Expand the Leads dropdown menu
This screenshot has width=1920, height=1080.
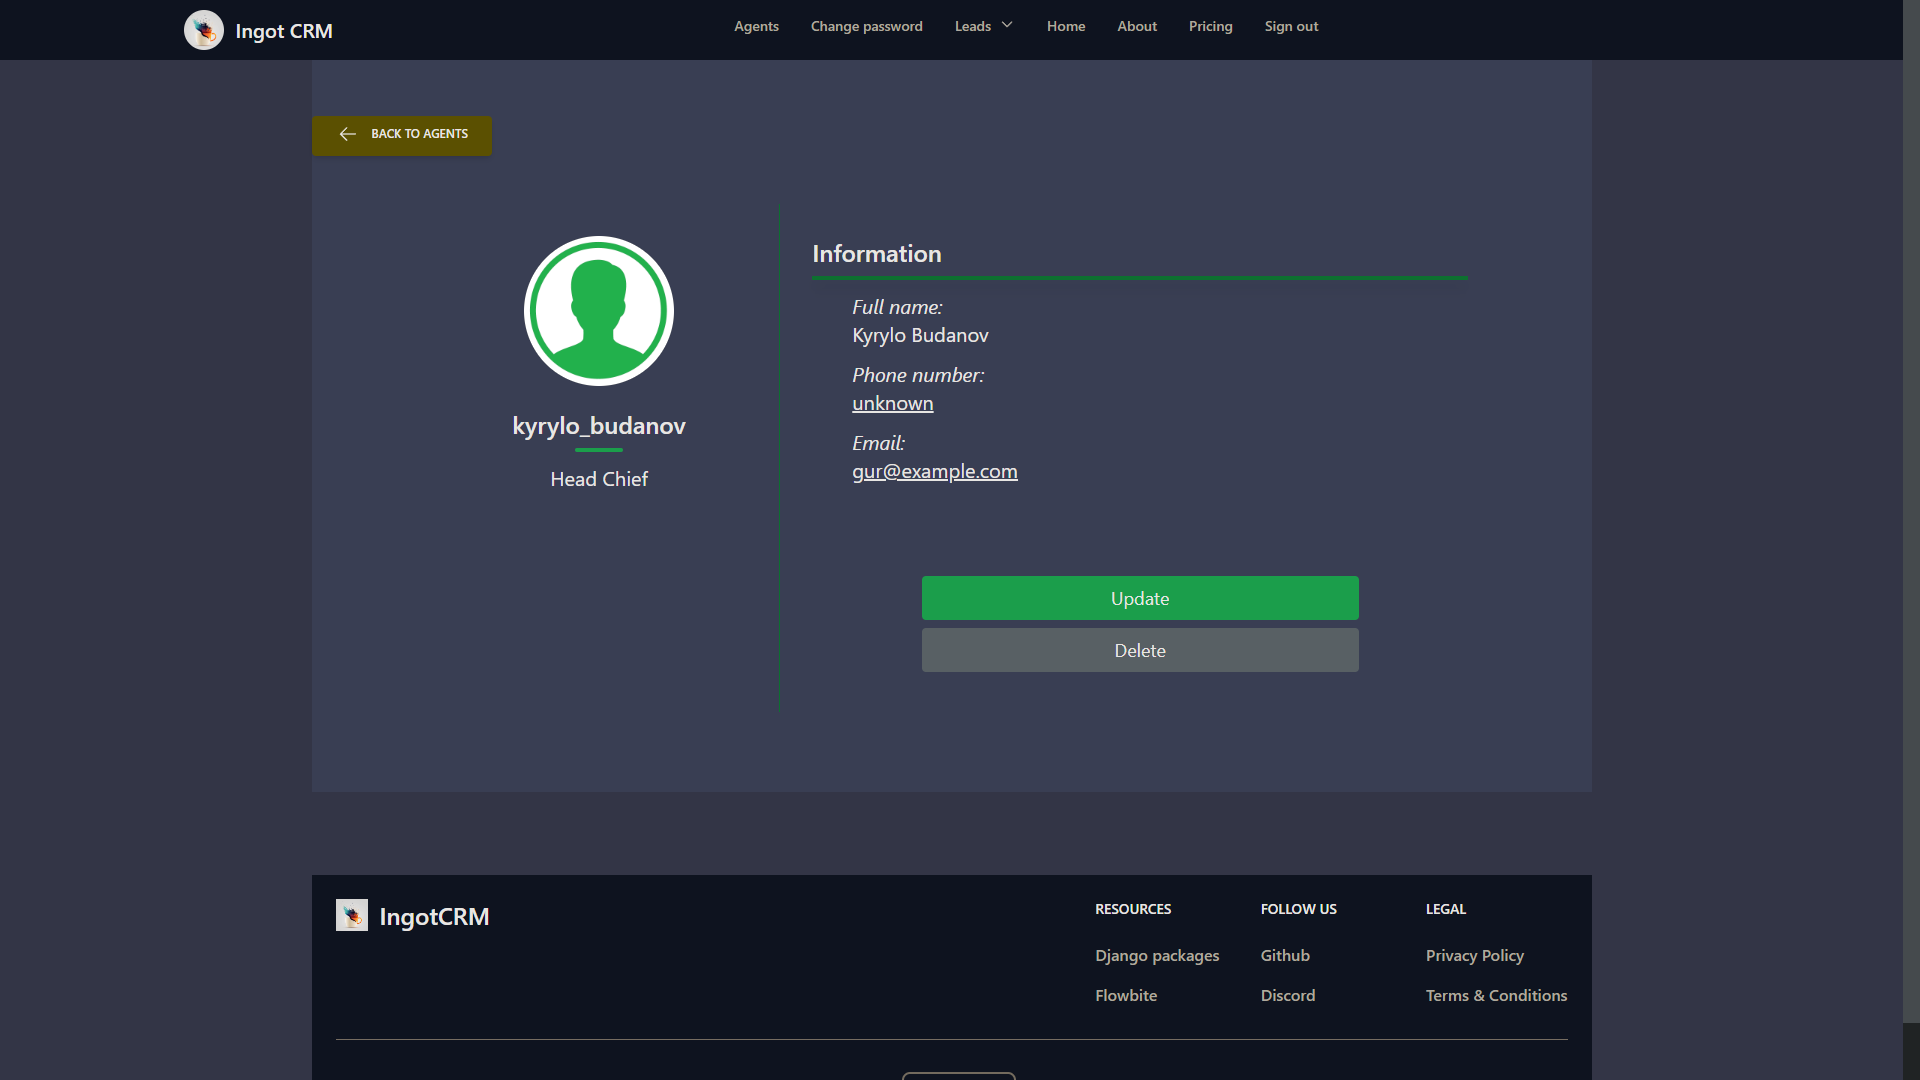click(984, 26)
